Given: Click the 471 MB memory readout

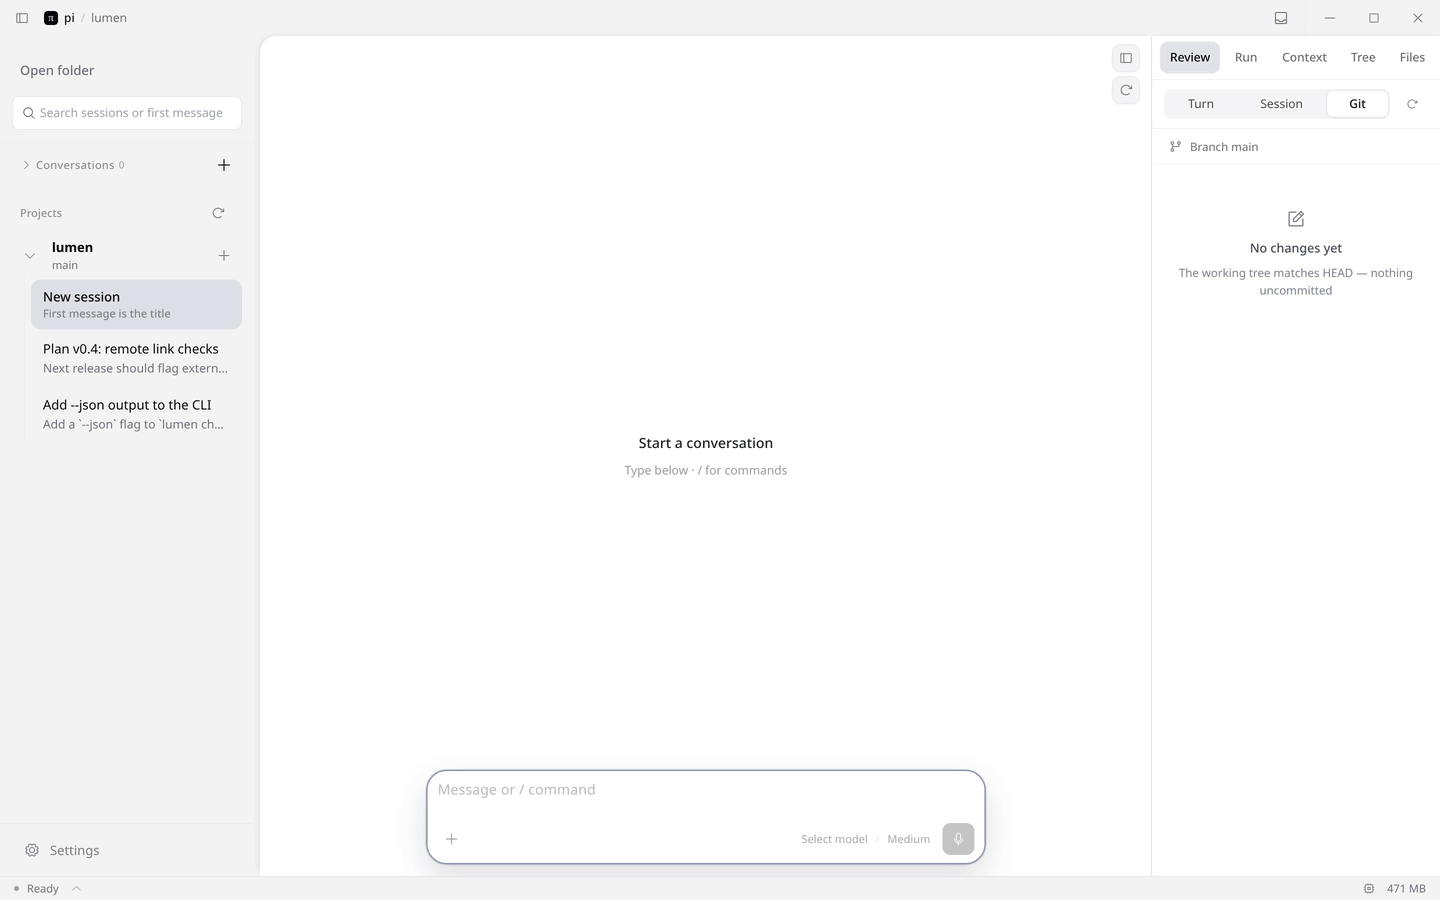Looking at the screenshot, I should pyautogui.click(x=1406, y=888).
